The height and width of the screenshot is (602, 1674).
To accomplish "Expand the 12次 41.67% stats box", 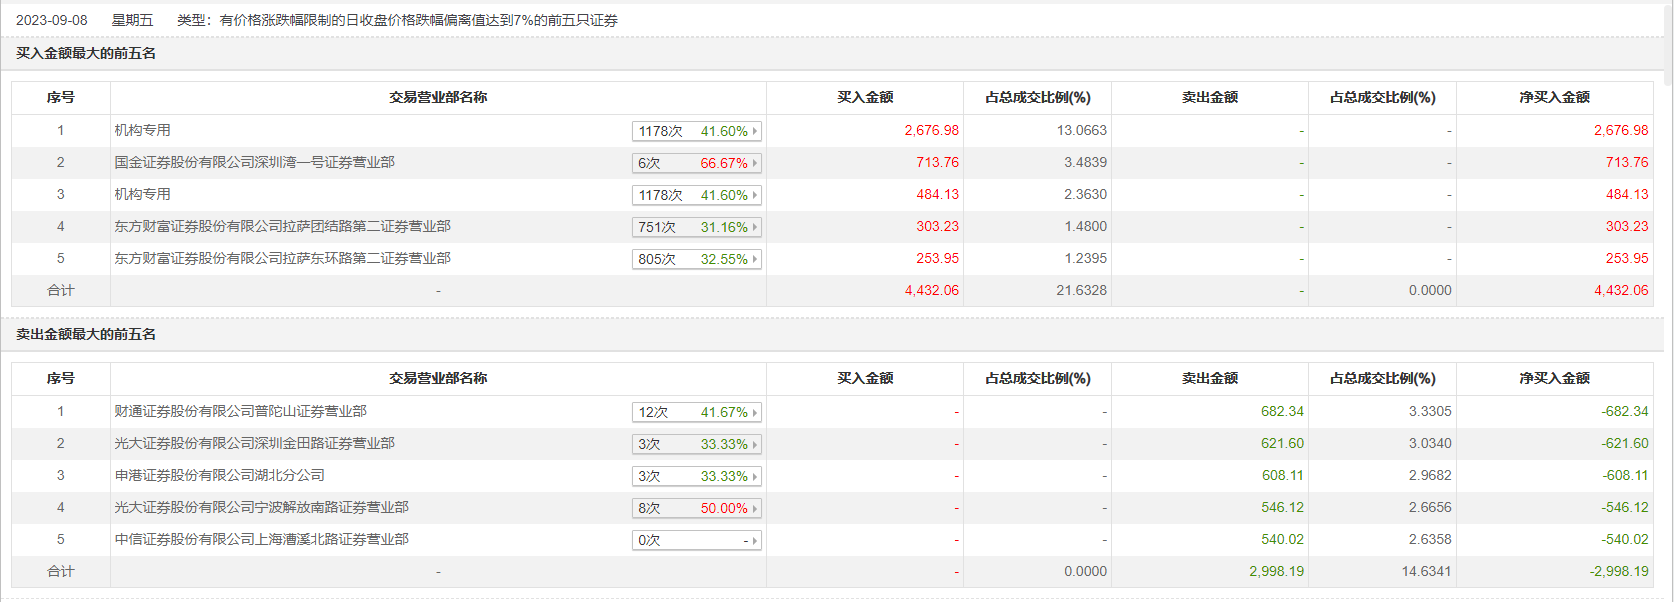I will click(696, 412).
